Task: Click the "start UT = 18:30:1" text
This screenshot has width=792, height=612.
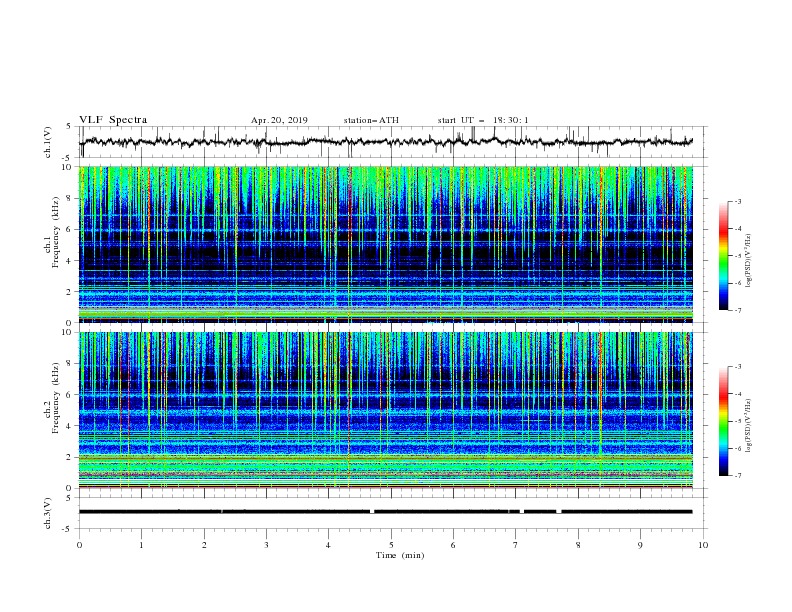Action: tap(483, 120)
